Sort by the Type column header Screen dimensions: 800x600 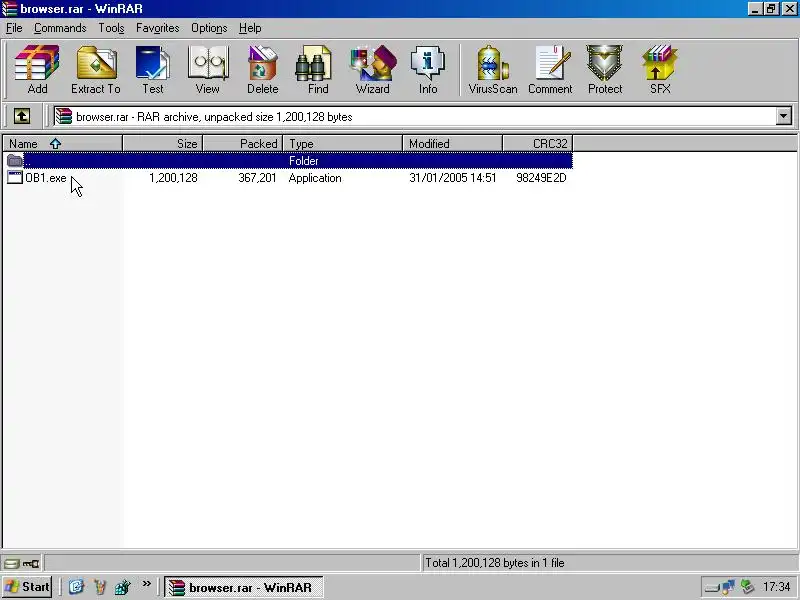(343, 144)
